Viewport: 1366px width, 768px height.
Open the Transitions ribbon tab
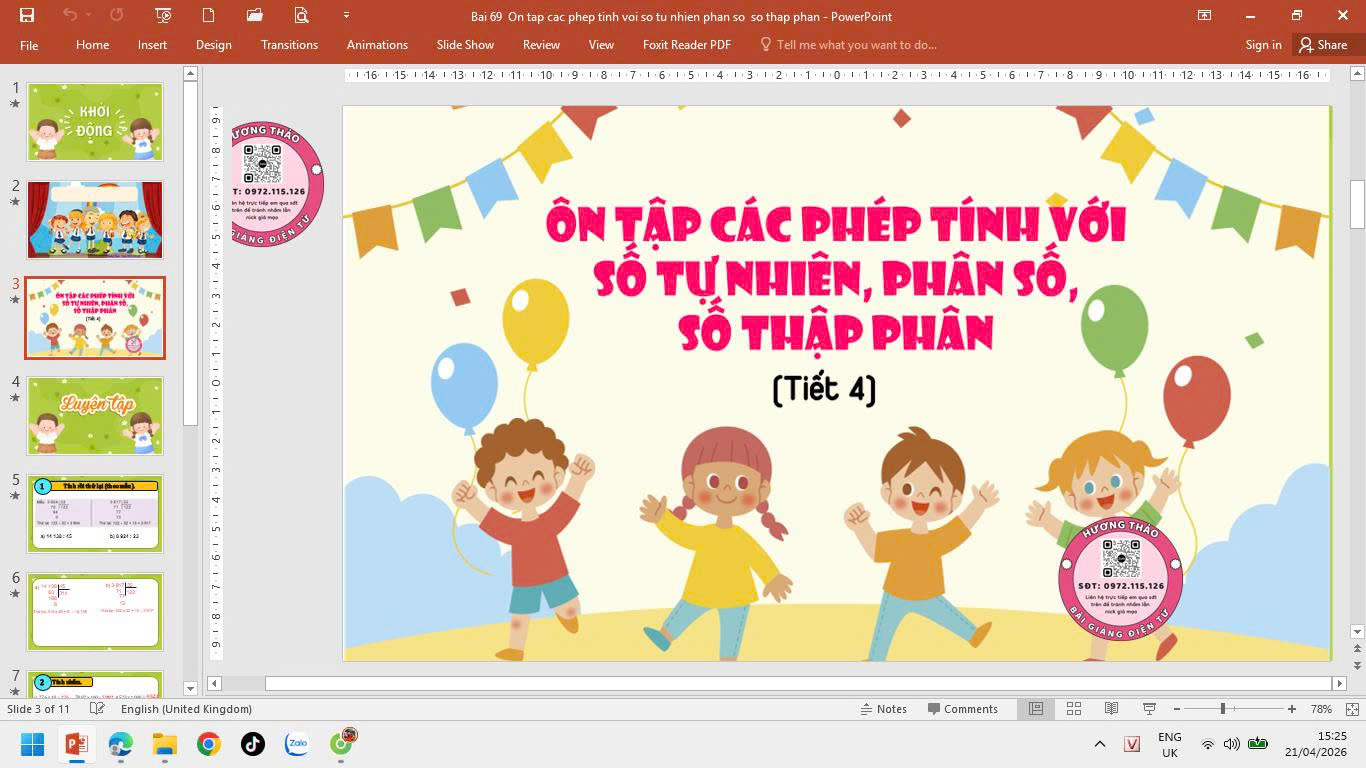pyautogui.click(x=289, y=45)
